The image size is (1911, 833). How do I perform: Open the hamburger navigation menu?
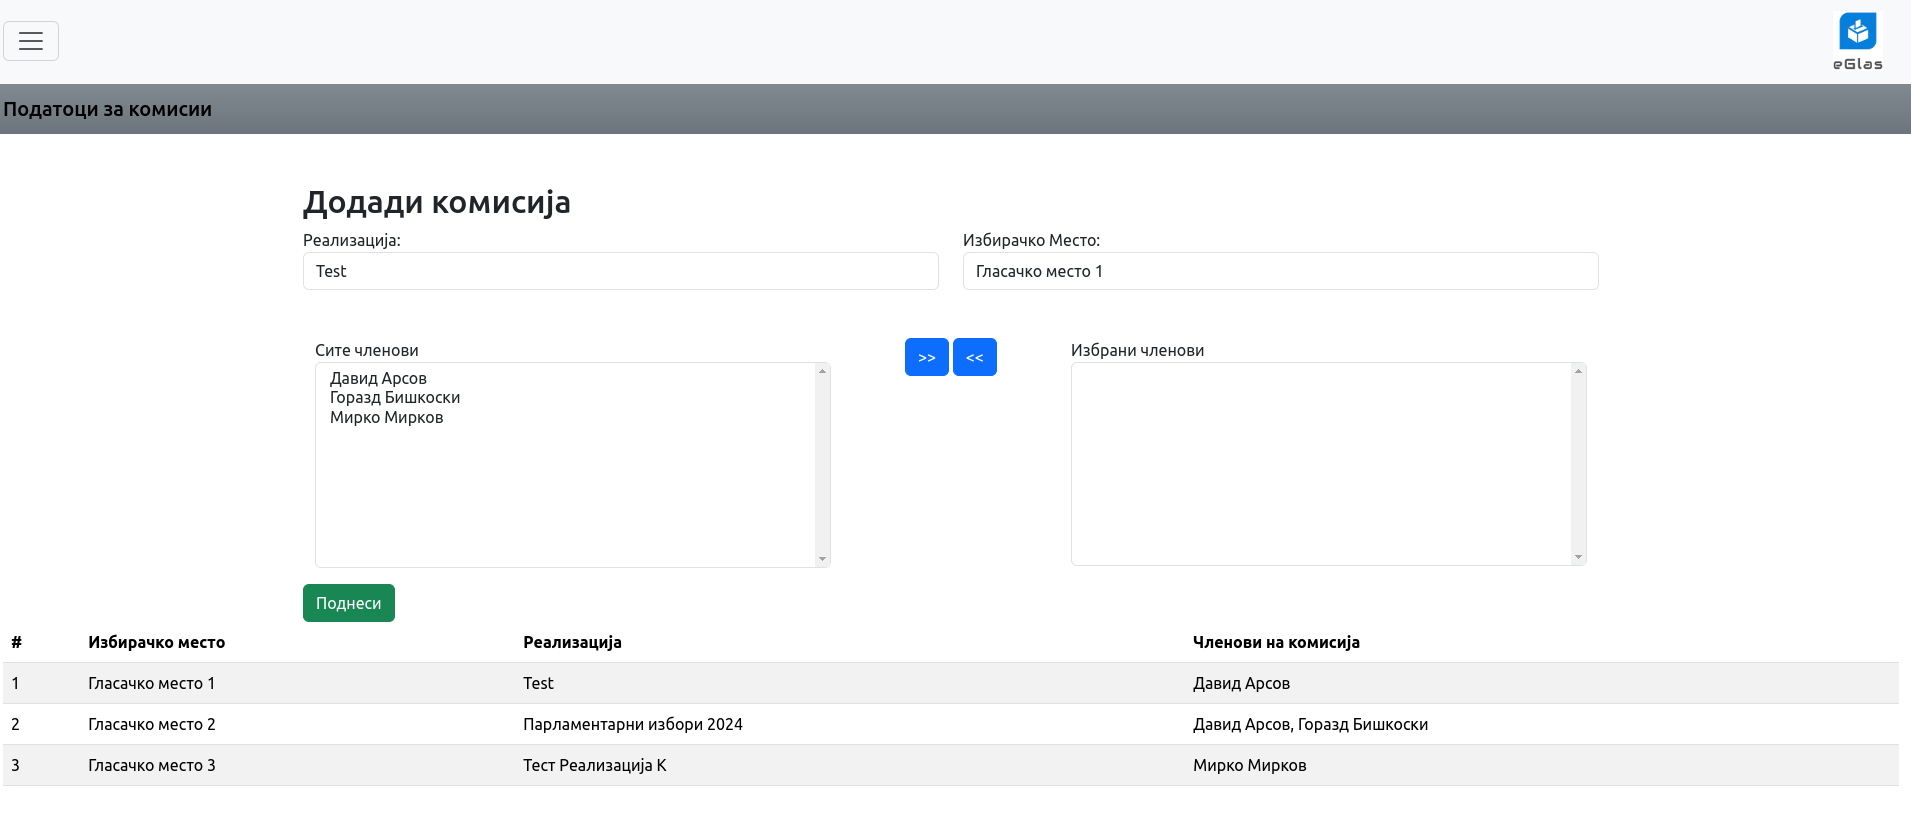click(x=31, y=41)
